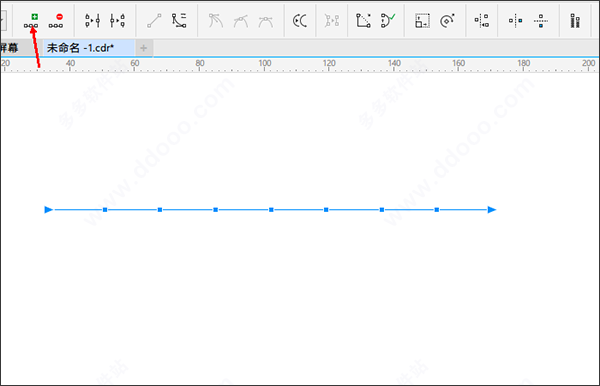Image resolution: width=600 pixels, height=386 pixels.
Task: Click the Add Nodes icon with green plus
Action: tap(31, 21)
